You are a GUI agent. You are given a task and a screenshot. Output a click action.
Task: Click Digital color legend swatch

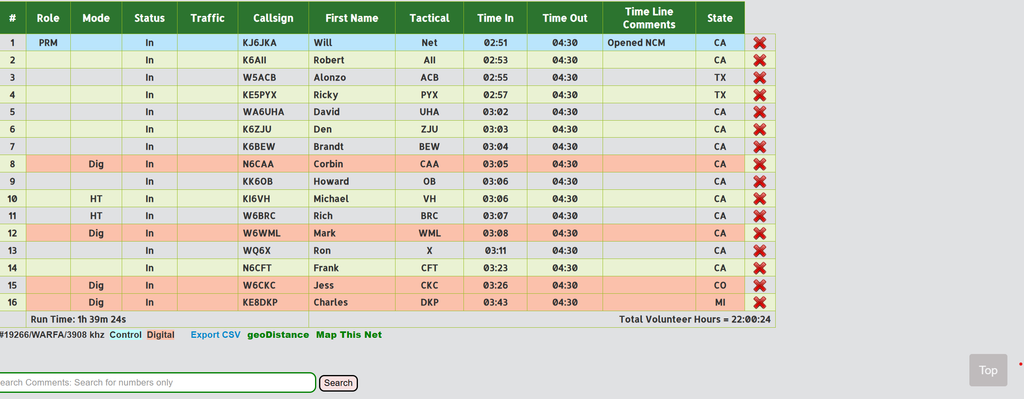point(161,335)
